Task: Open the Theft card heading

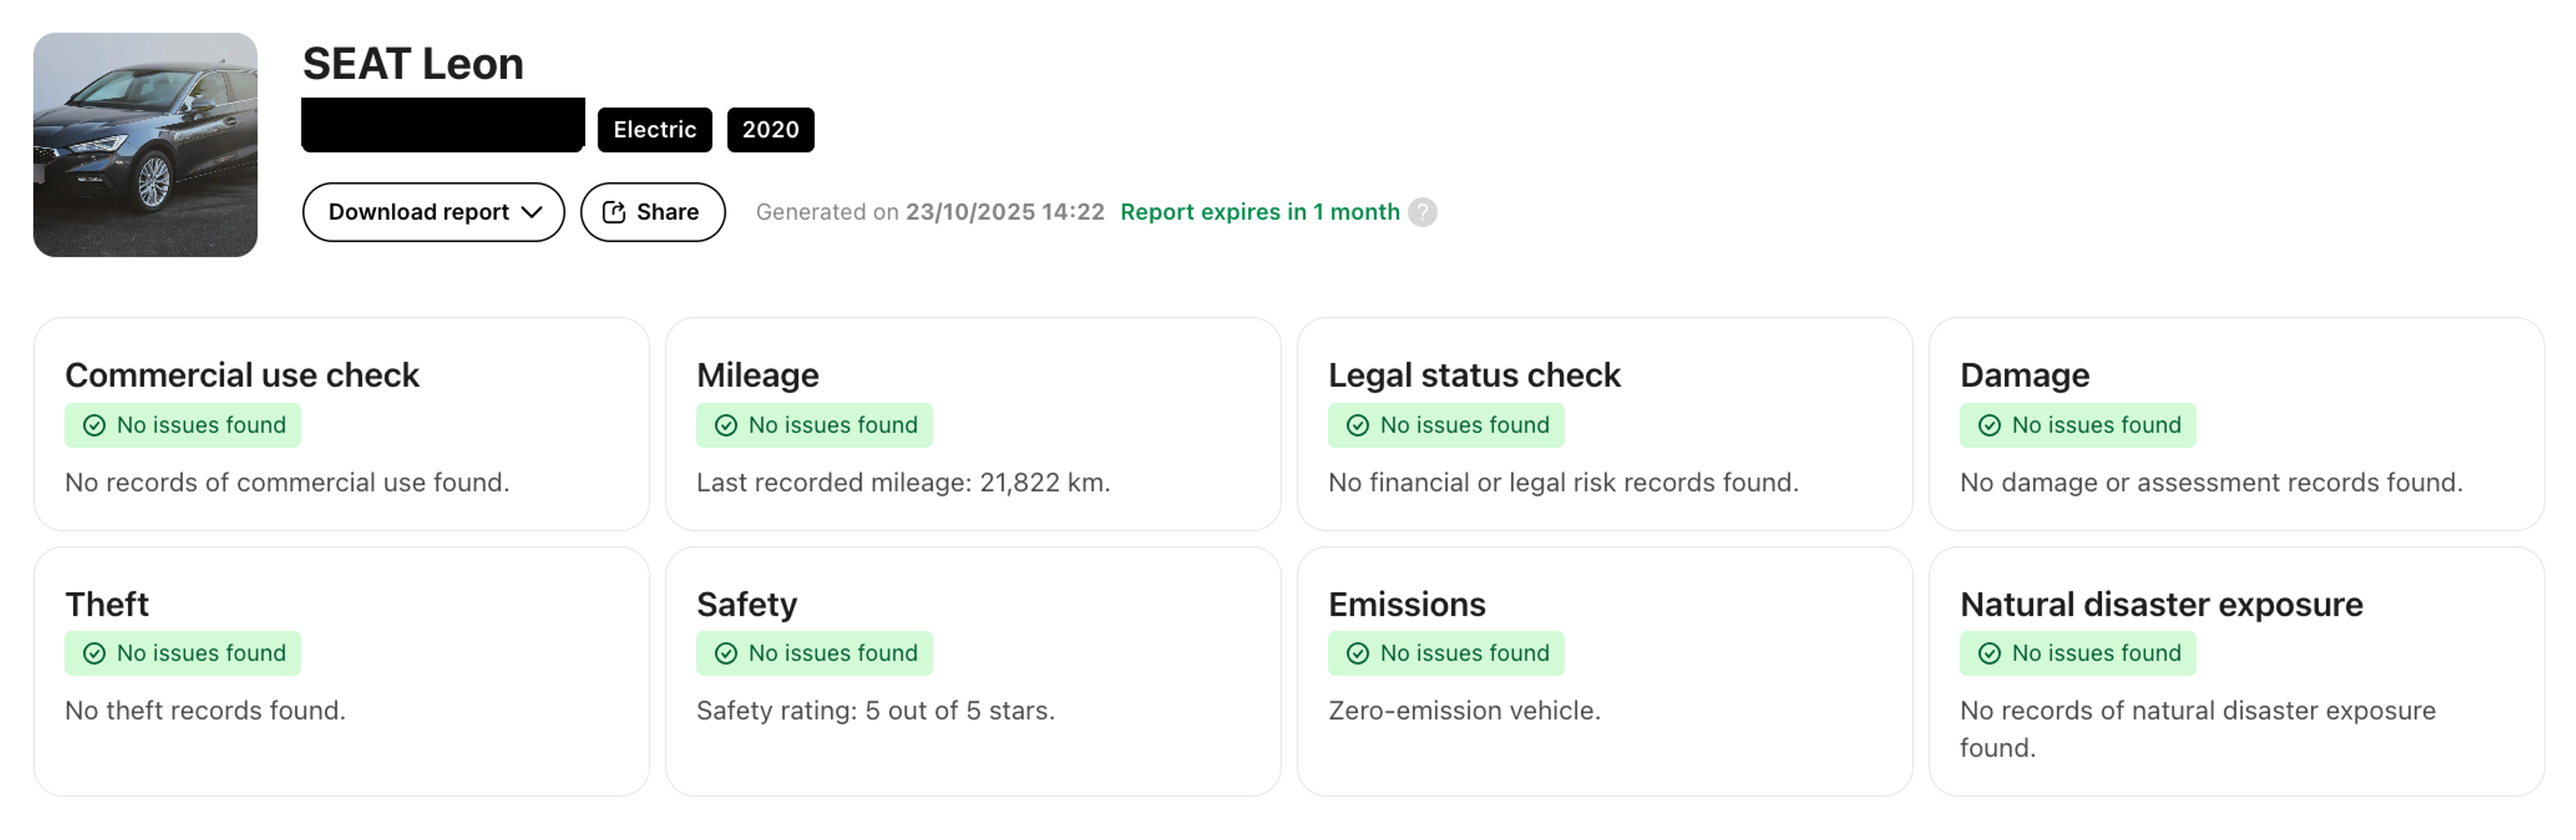Action: pos(107,604)
